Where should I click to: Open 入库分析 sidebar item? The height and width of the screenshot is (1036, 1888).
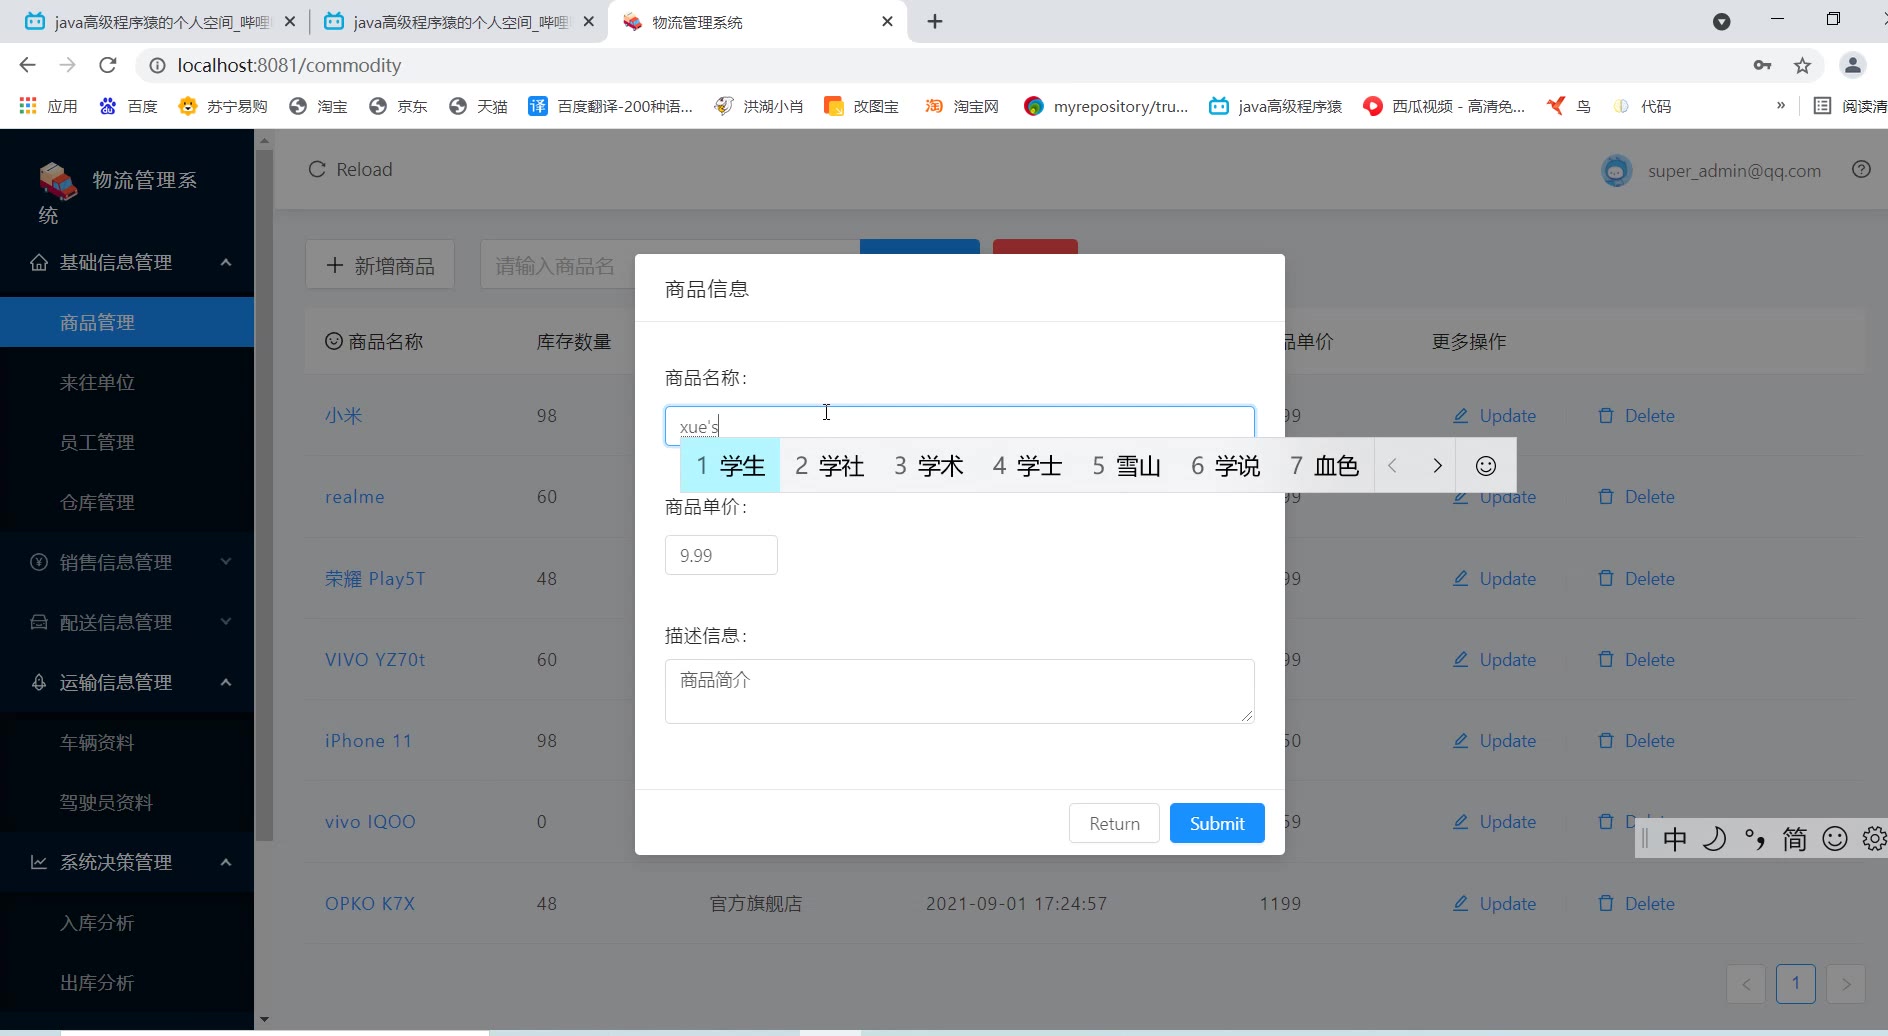[127, 922]
